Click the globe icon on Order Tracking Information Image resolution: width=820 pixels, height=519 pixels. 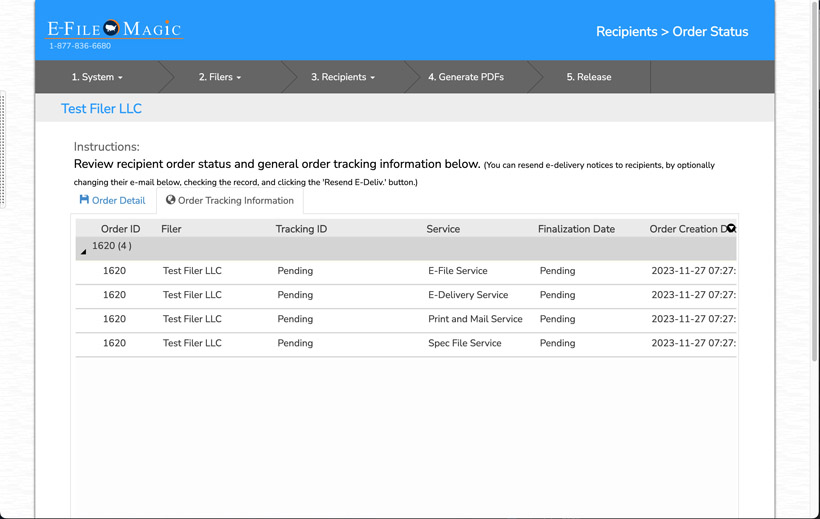point(171,200)
